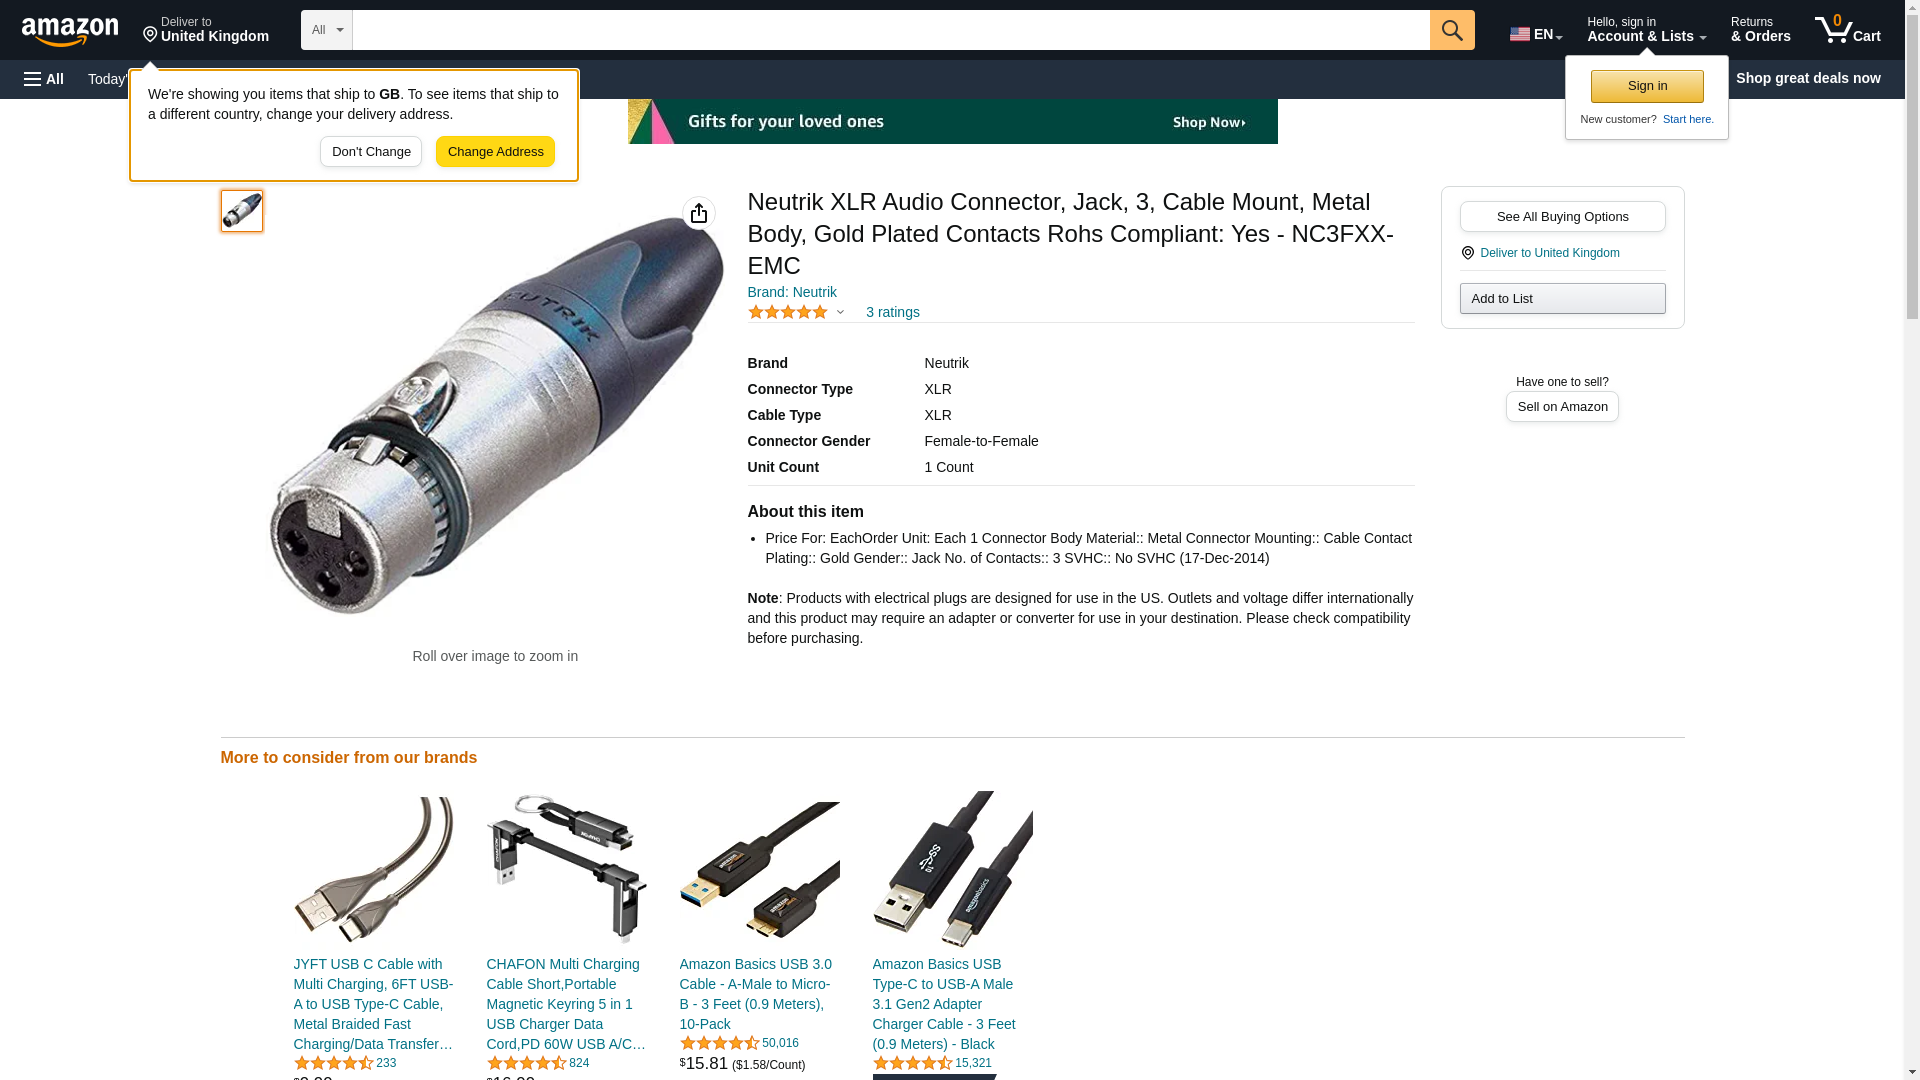The width and height of the screenshot is (1920, 1080).
Task: Click the Amazon logo
Action: (x=70, y=31)
